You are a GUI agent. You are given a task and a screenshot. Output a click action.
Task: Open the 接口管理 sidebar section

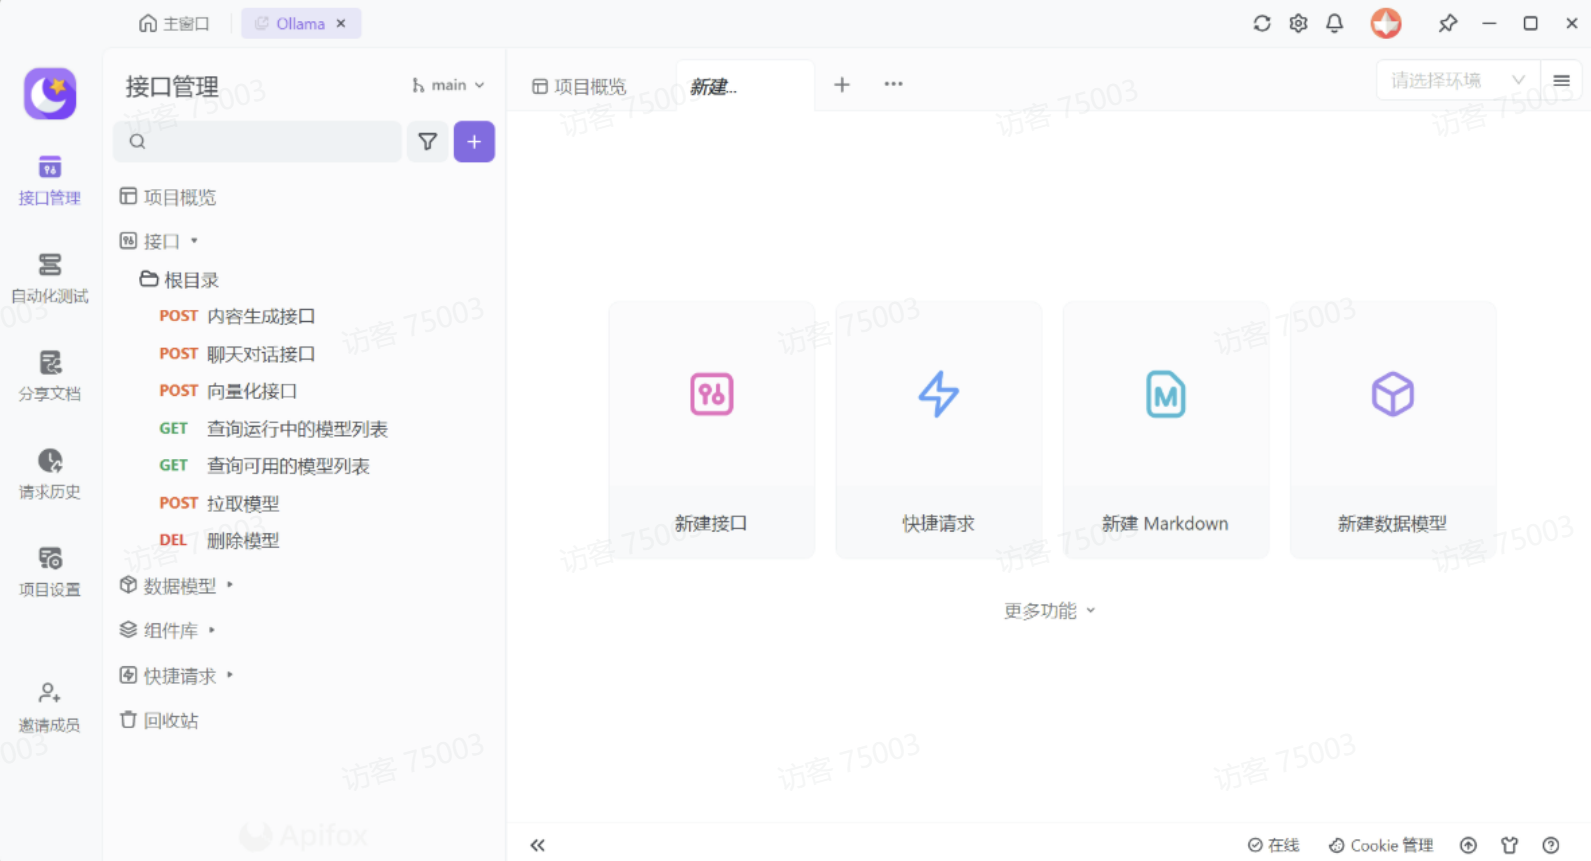tap(50, 180)
